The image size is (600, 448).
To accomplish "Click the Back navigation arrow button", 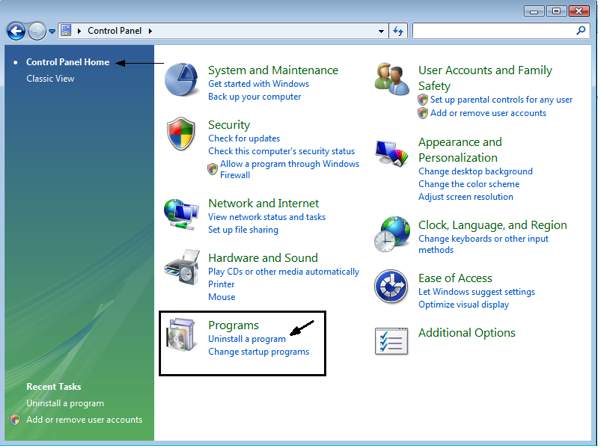I will (x=16, y=31).
